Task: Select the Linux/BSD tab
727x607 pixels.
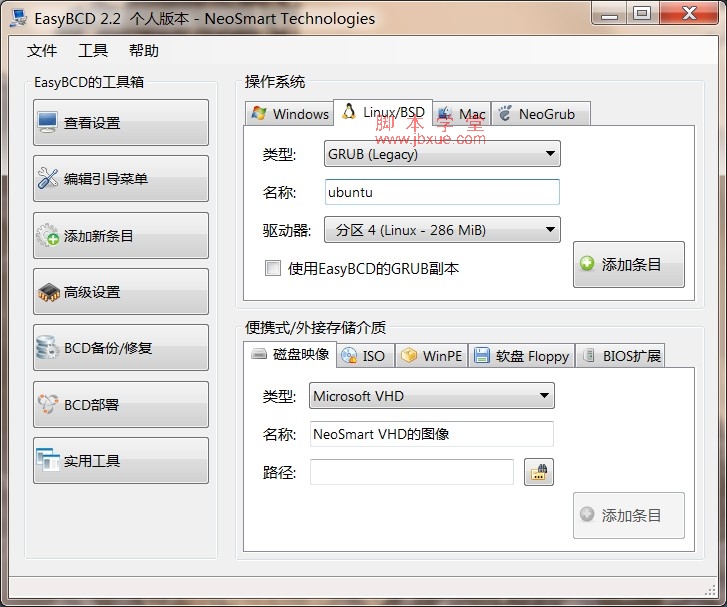Action: pos(383,112)
